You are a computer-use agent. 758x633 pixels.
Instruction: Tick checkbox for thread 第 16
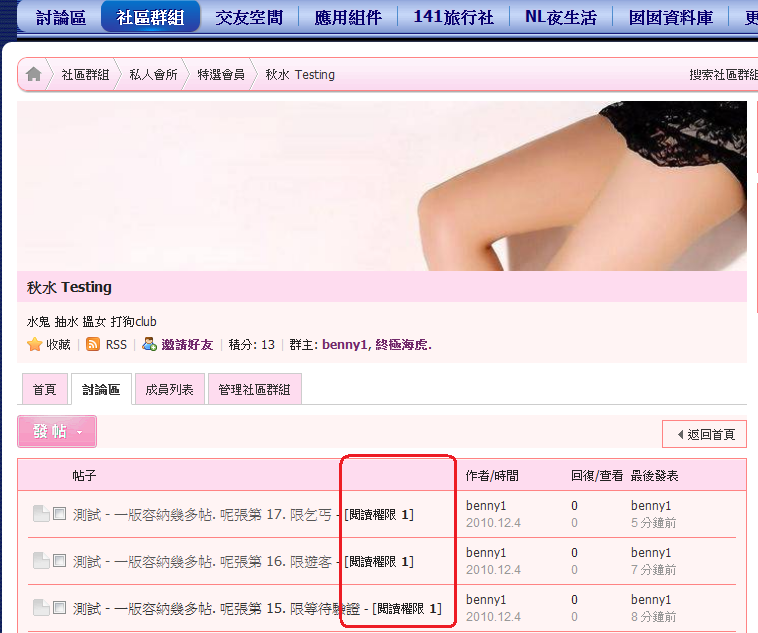point(59,560)
